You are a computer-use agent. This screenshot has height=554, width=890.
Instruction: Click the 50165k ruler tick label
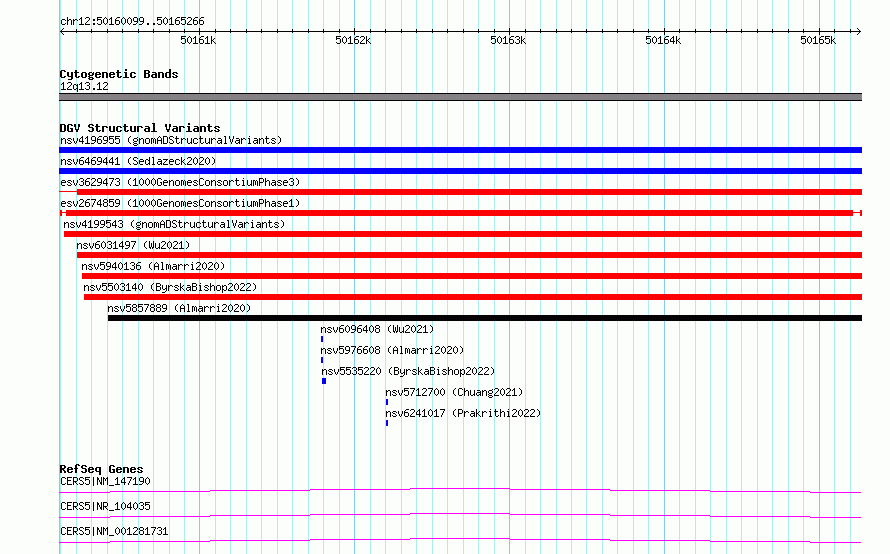tap(818, 40)
